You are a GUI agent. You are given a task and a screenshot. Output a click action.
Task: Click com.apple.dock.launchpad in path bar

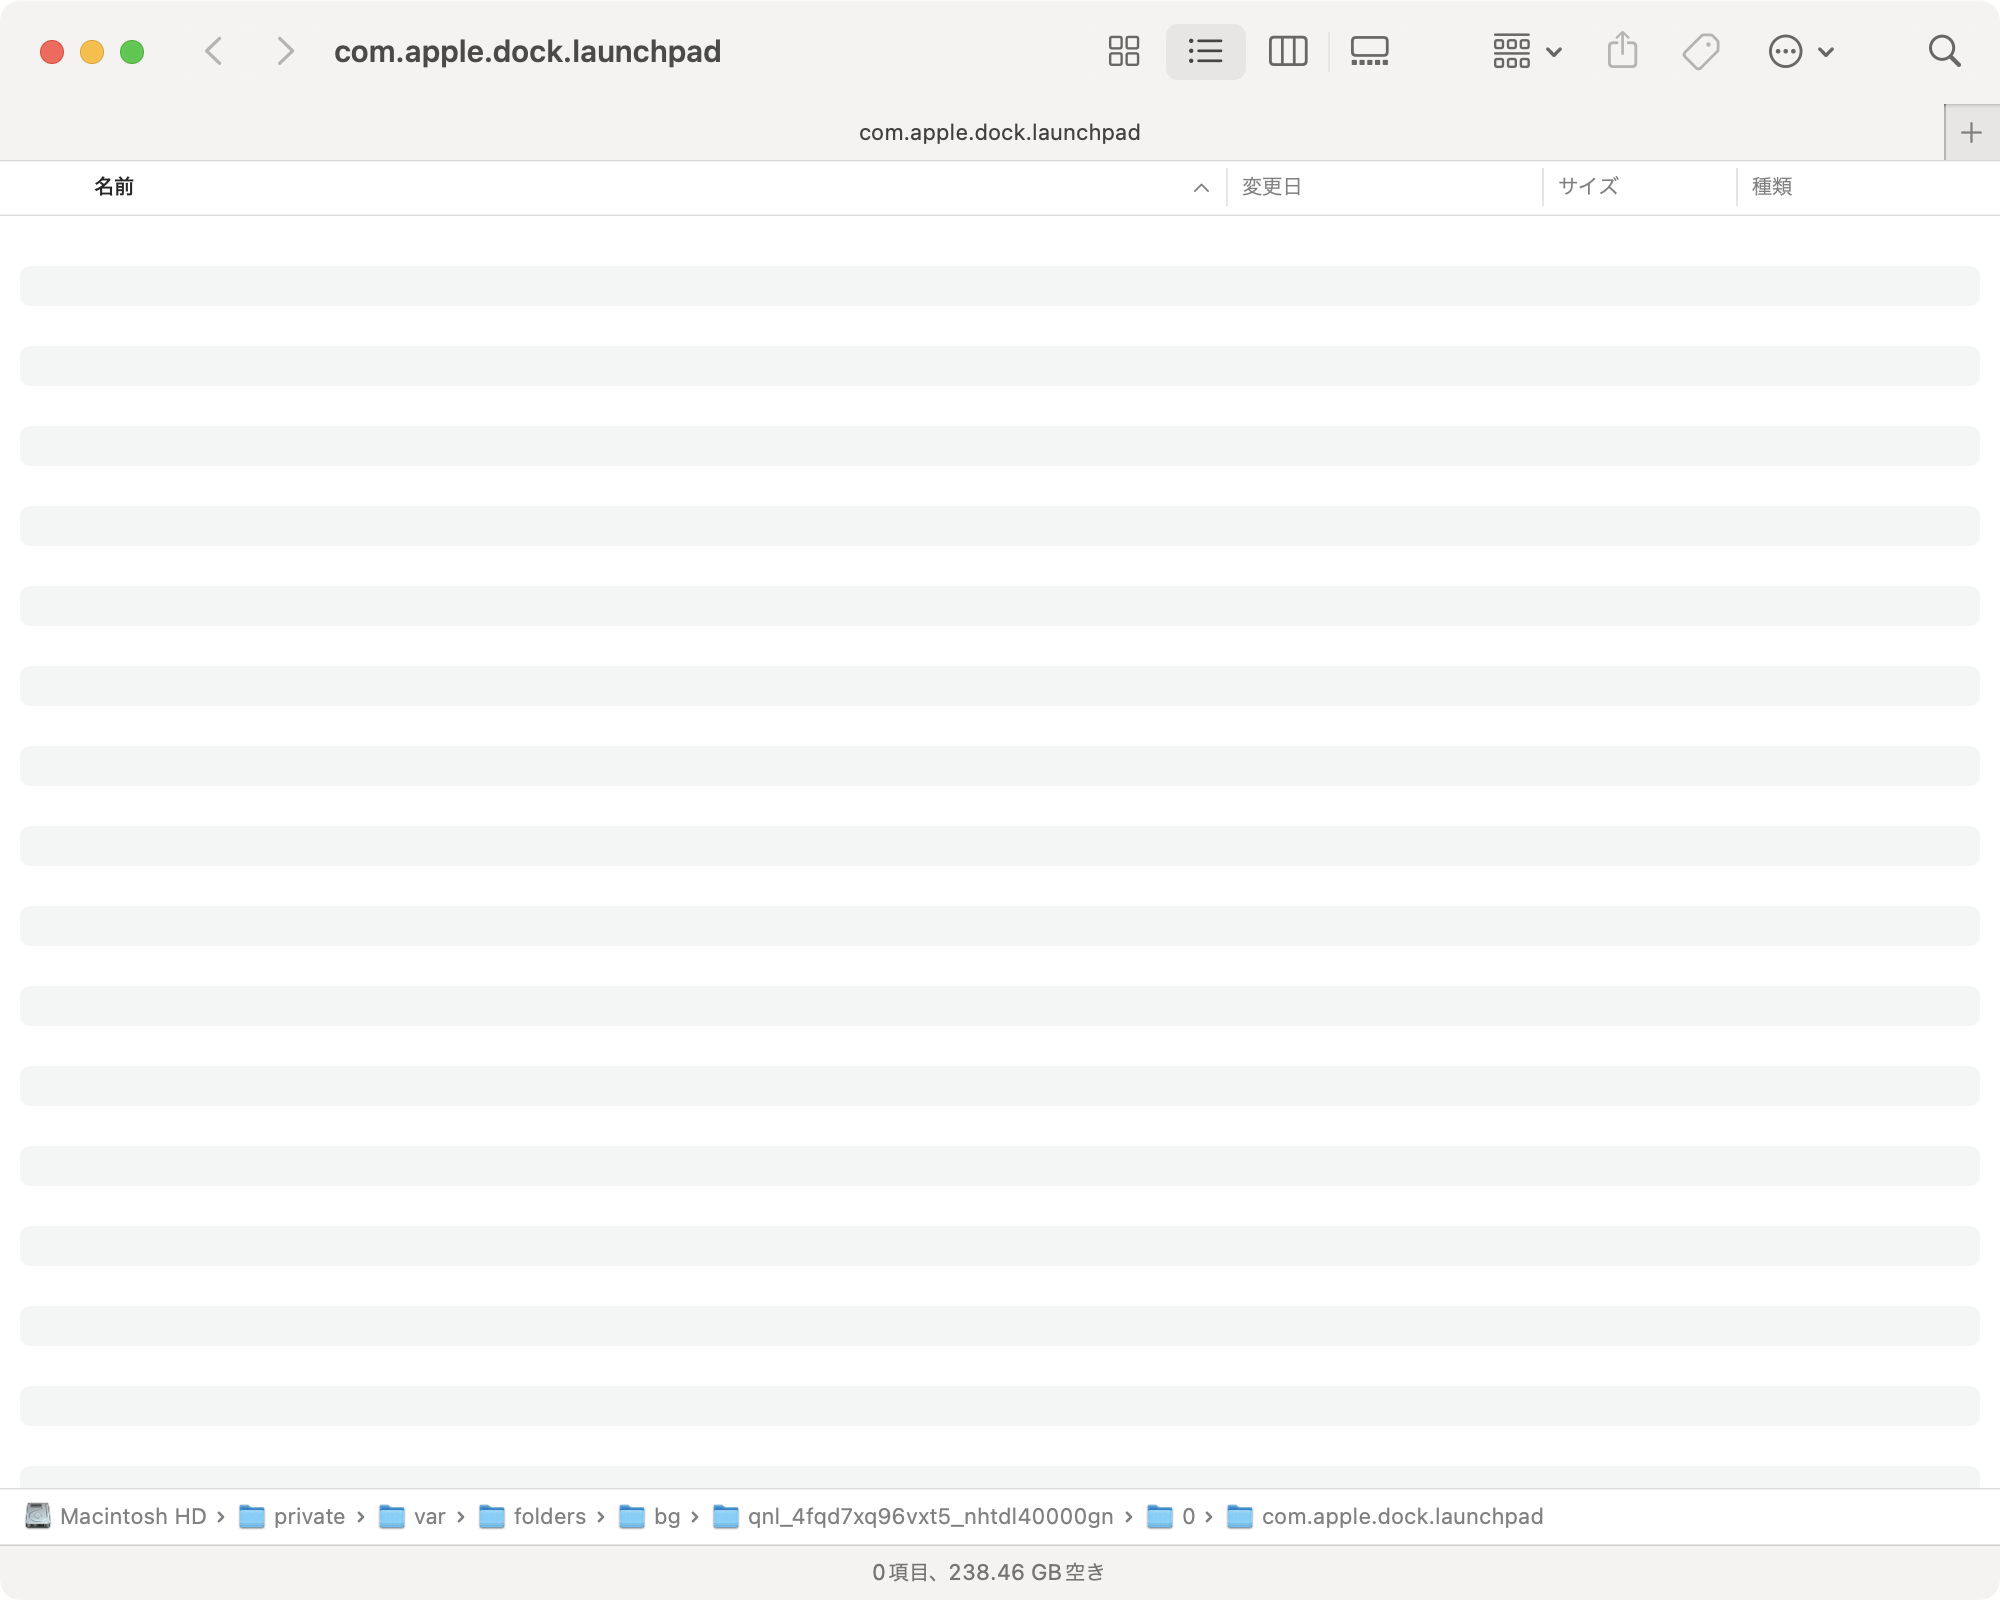(1385, 1517)
